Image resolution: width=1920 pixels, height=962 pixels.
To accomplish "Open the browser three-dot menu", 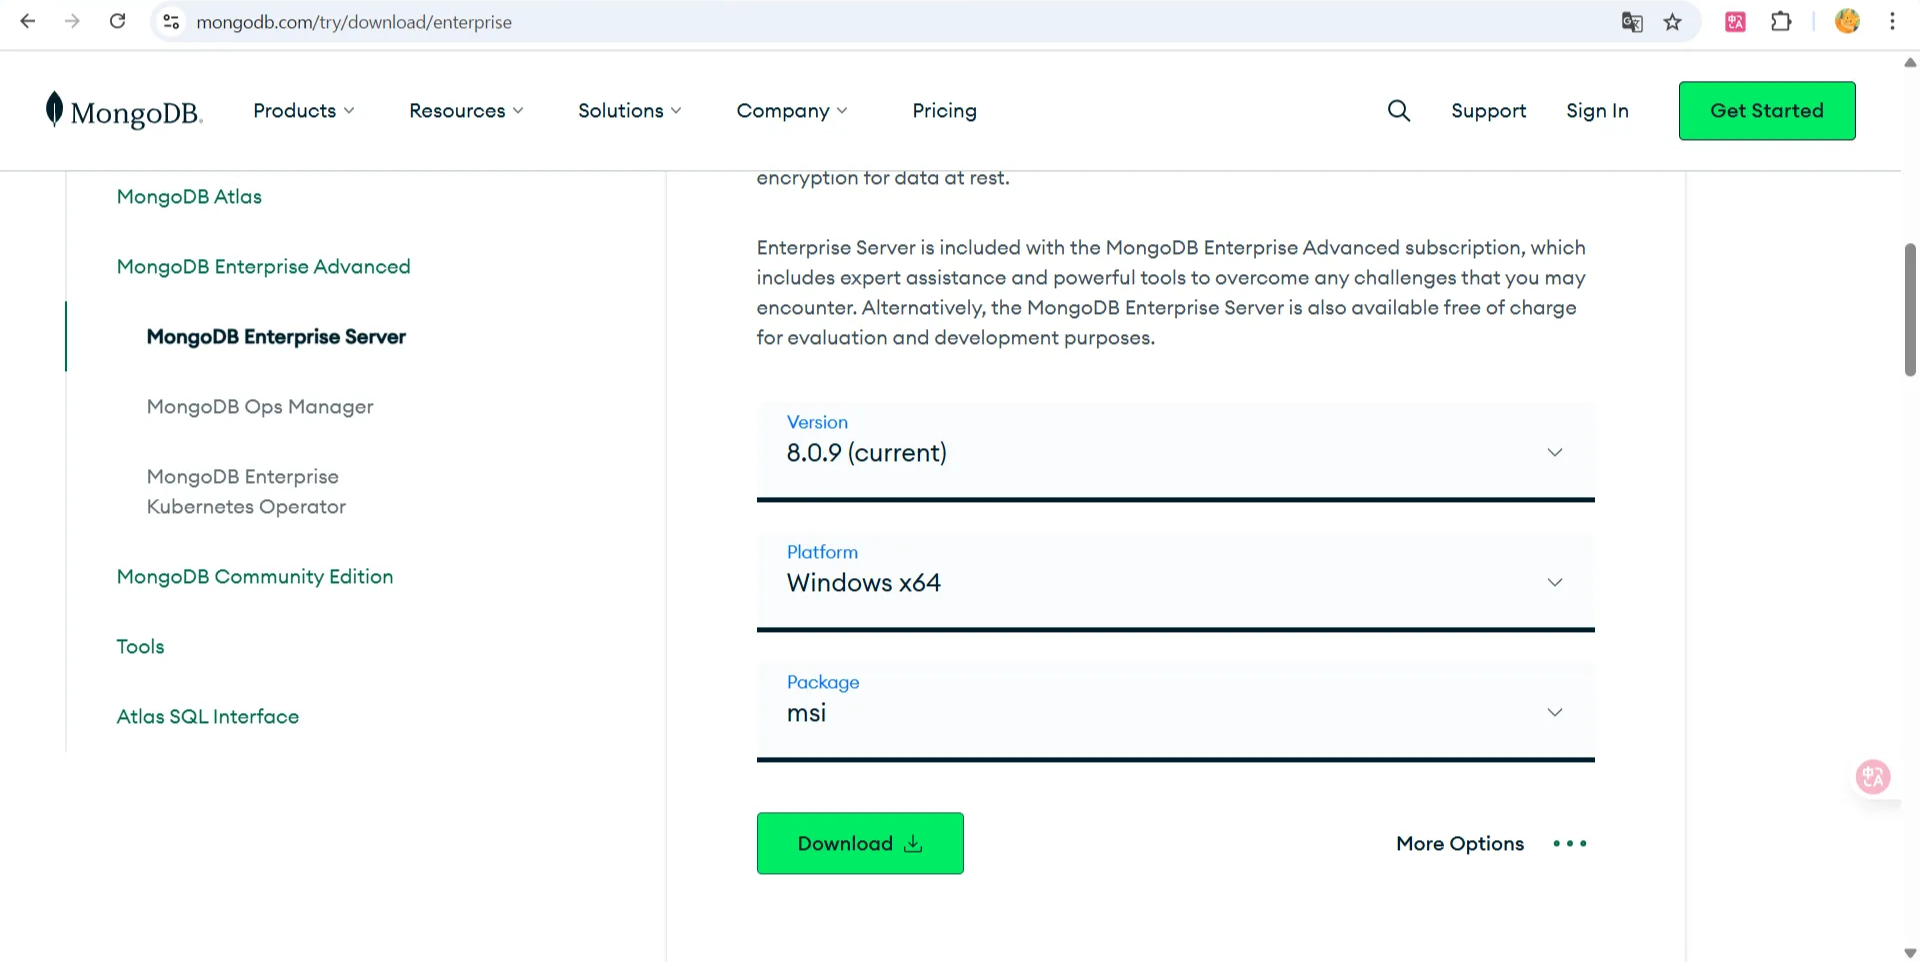I will click(1892, 21).
